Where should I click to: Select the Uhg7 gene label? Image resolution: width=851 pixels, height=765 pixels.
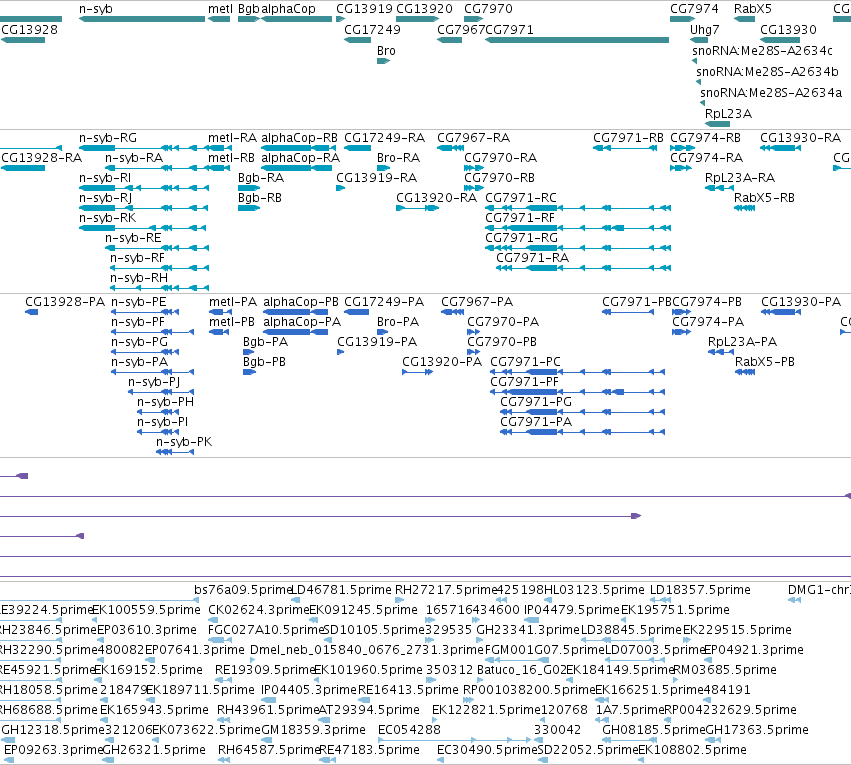(x=704, y=30)
